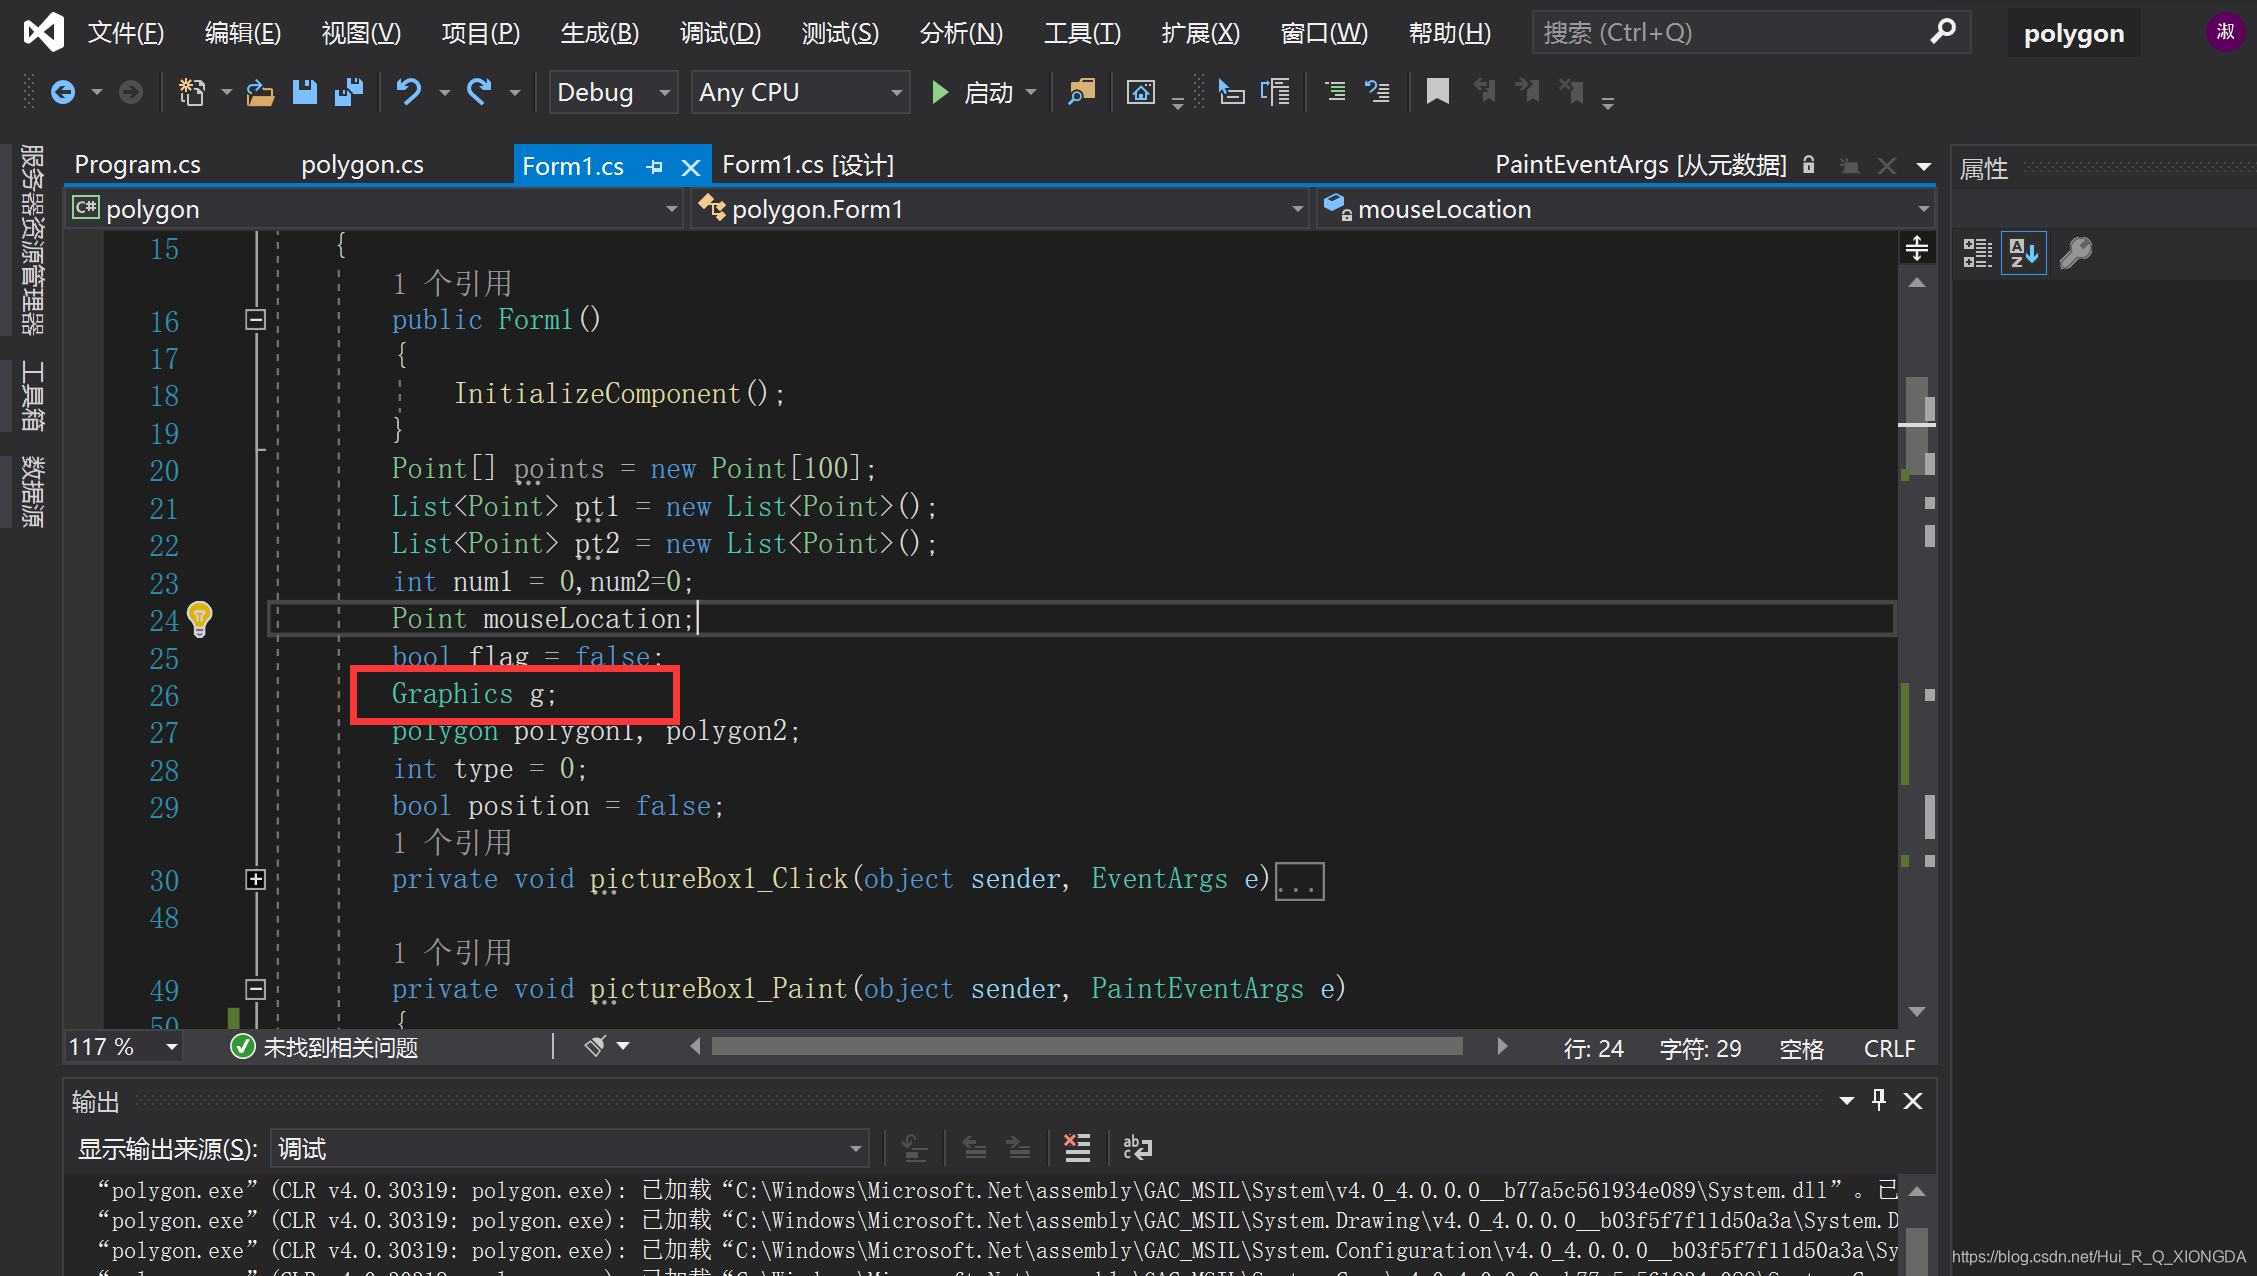Viewport: 2257px width, 1276px height.
Task: Click the Clear All output icon
Action: (x=1077, y=1148)
